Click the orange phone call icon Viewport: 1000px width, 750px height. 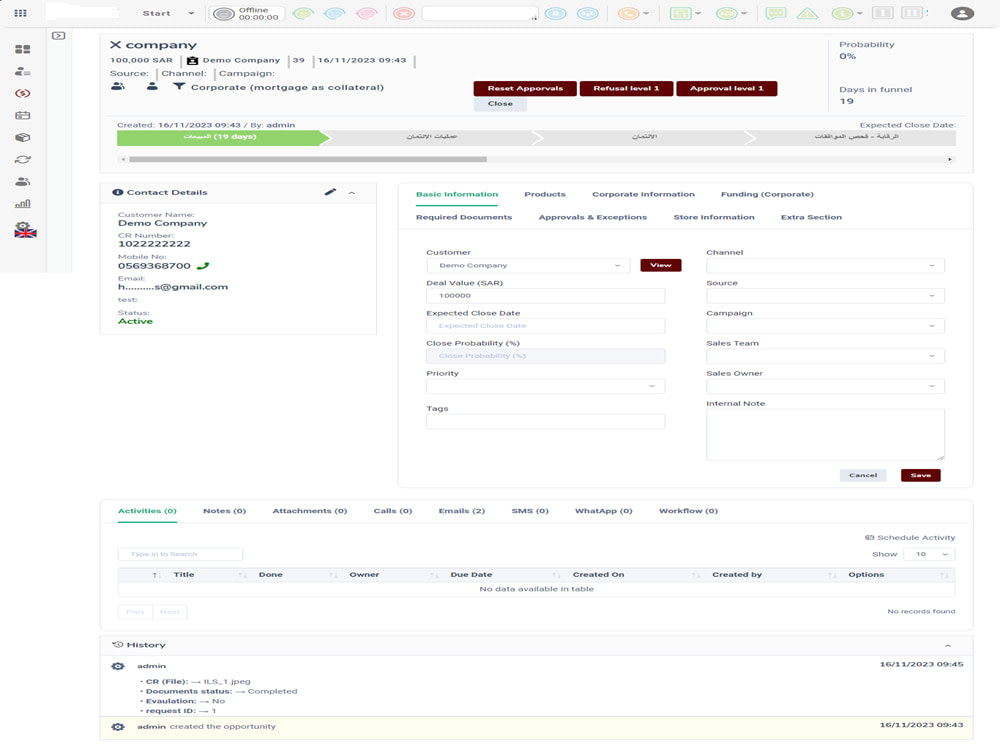point(628,13)
